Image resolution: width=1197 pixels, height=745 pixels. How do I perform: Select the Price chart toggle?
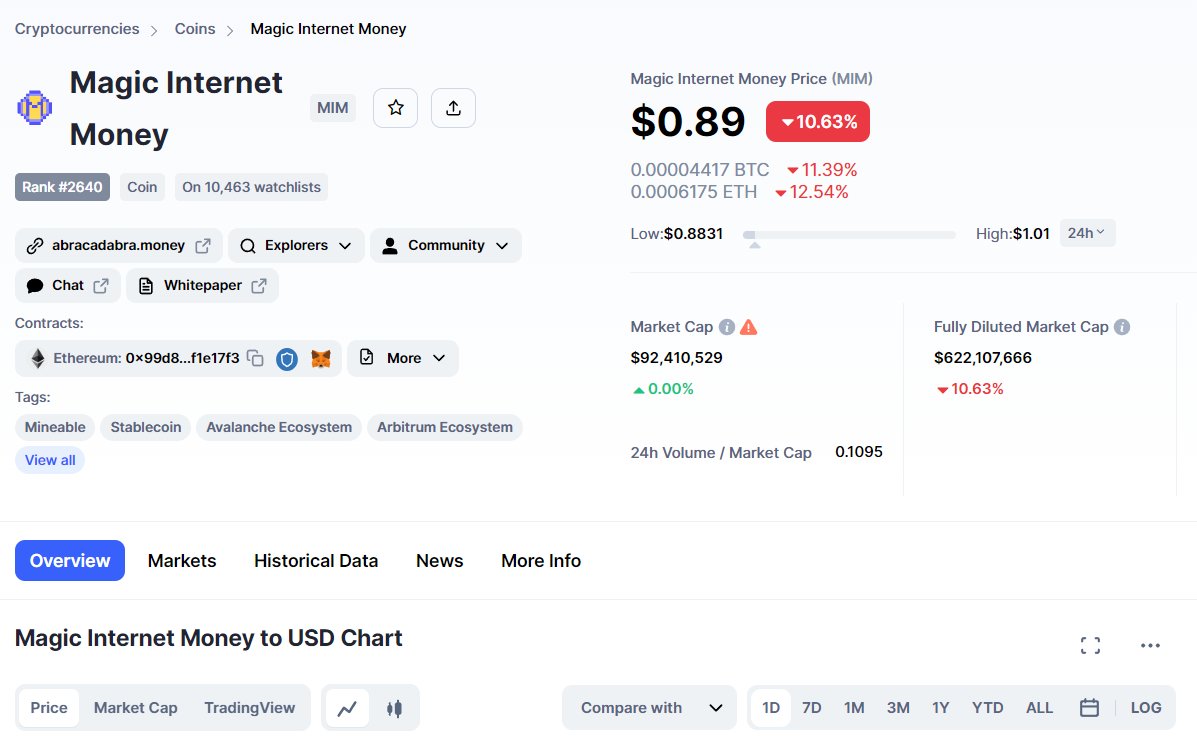(x=49, y=708)
